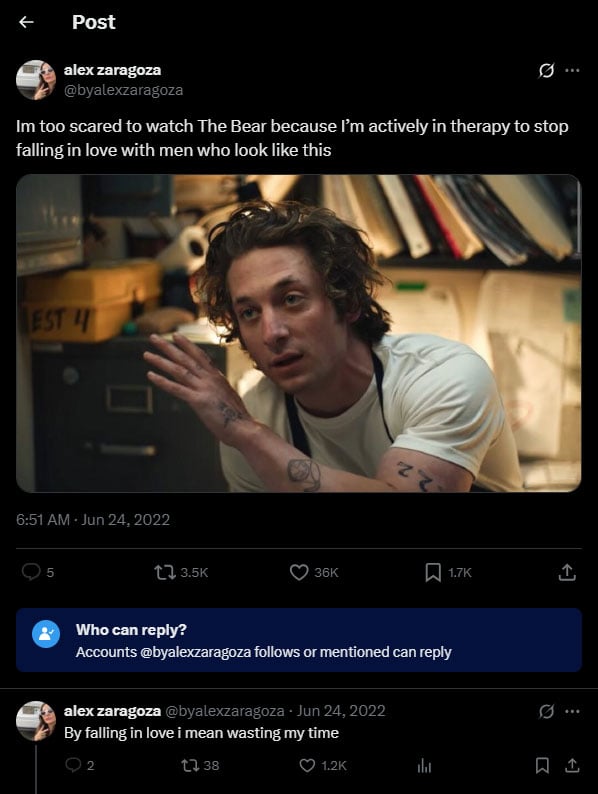Open Who can reply? info banner
Image resolution: width=598 pixels, height=794 pixels.
(299, 640)
